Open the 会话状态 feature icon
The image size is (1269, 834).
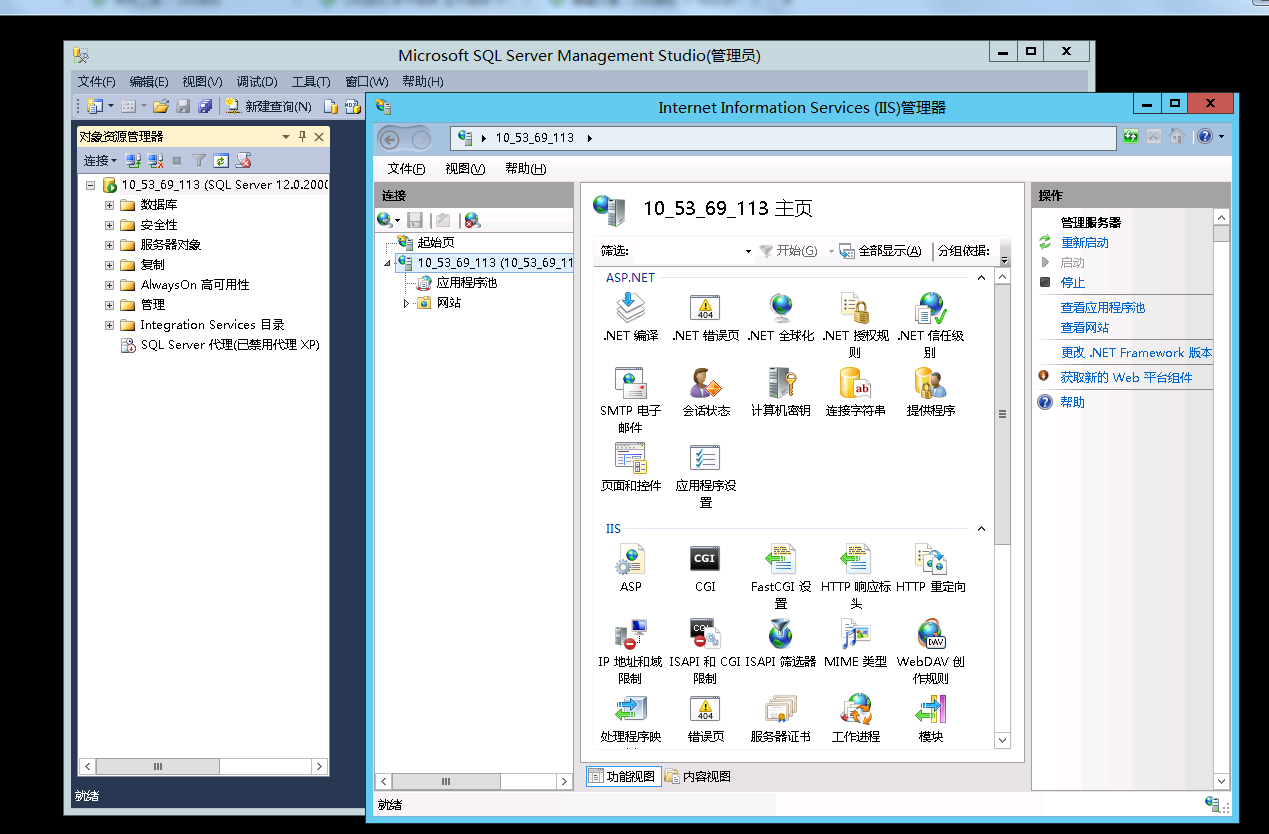(x=706, y=384)
